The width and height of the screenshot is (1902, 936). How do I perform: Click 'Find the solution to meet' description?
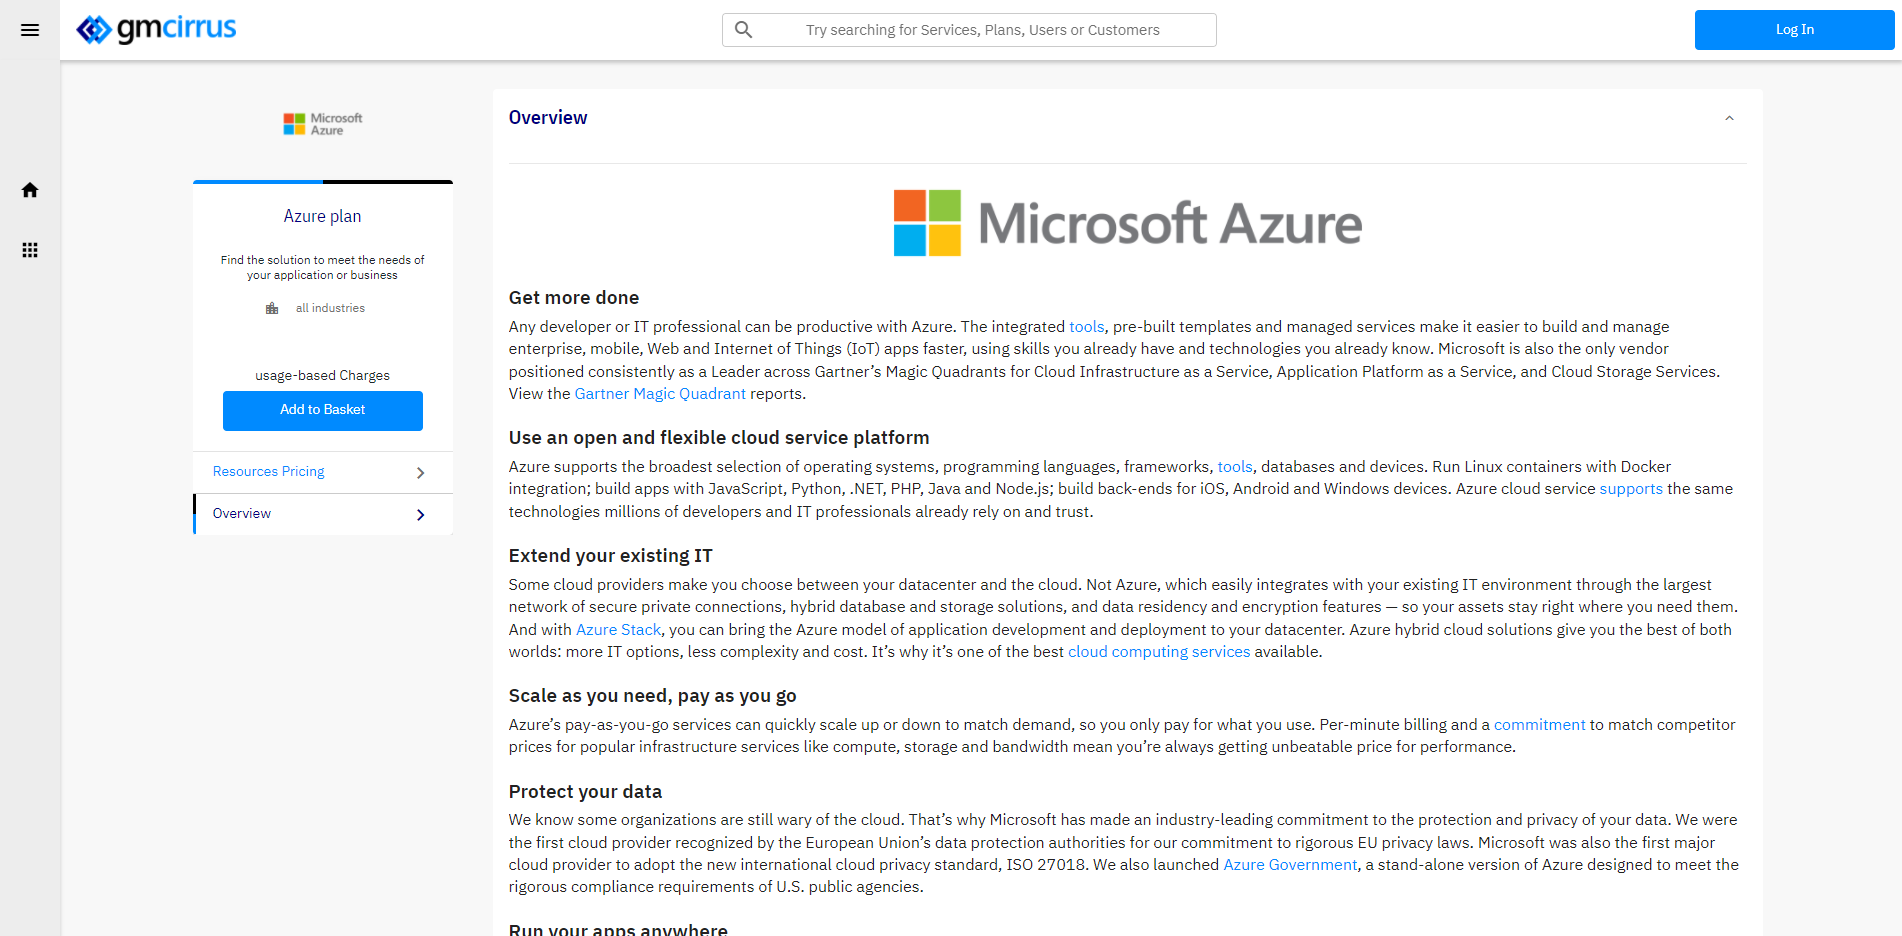pyautogui.click(x=322, y=267)
